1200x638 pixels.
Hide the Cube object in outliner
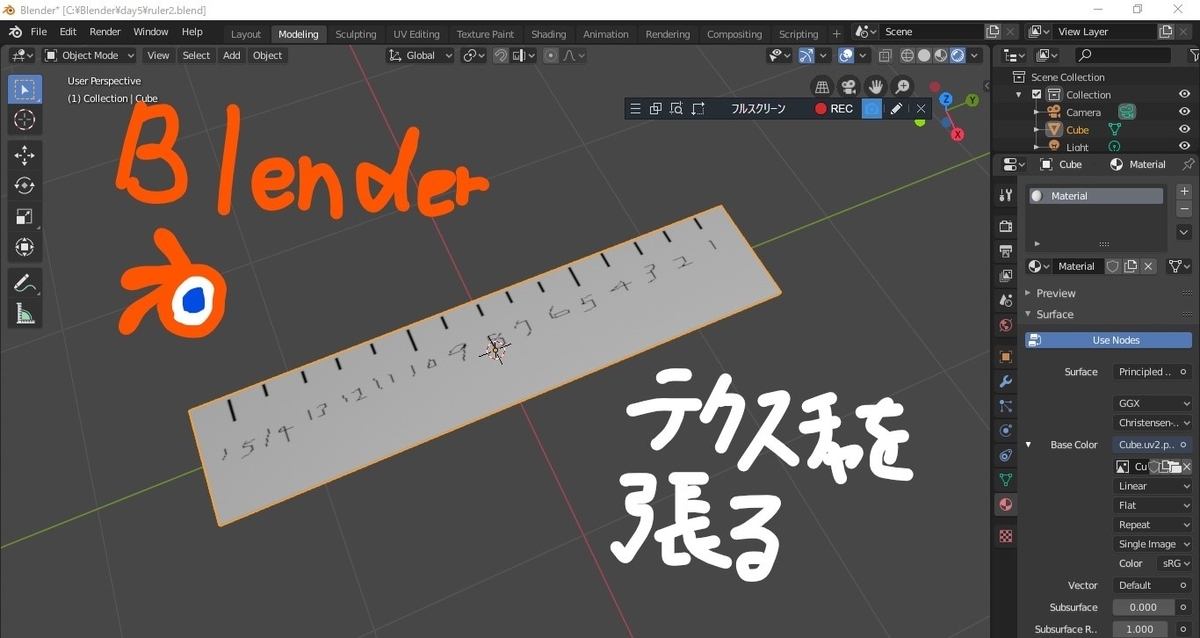pyautogui.click(x=1184, y=130)
